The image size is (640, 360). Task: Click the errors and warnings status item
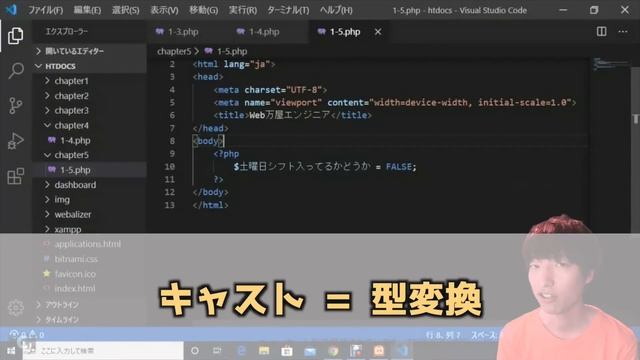[27, 335]
